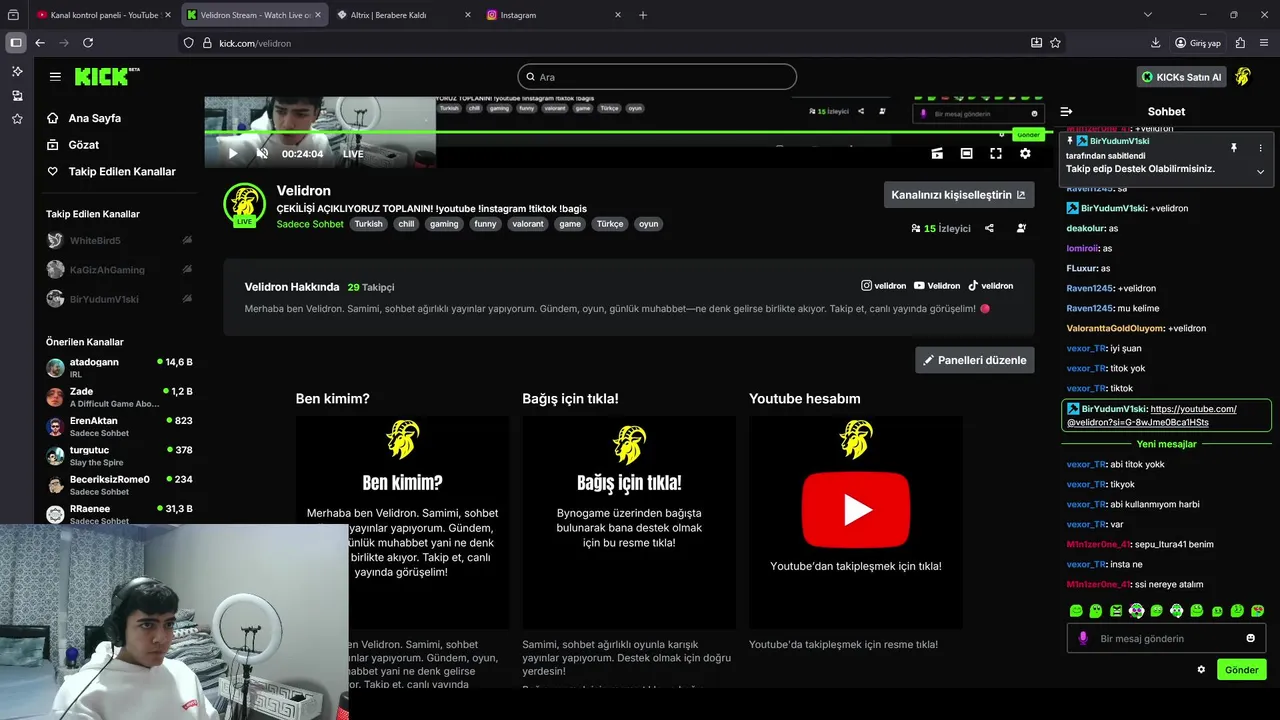
Task: Open the Instagram velidron link
Action: click(x=884, y=286)
